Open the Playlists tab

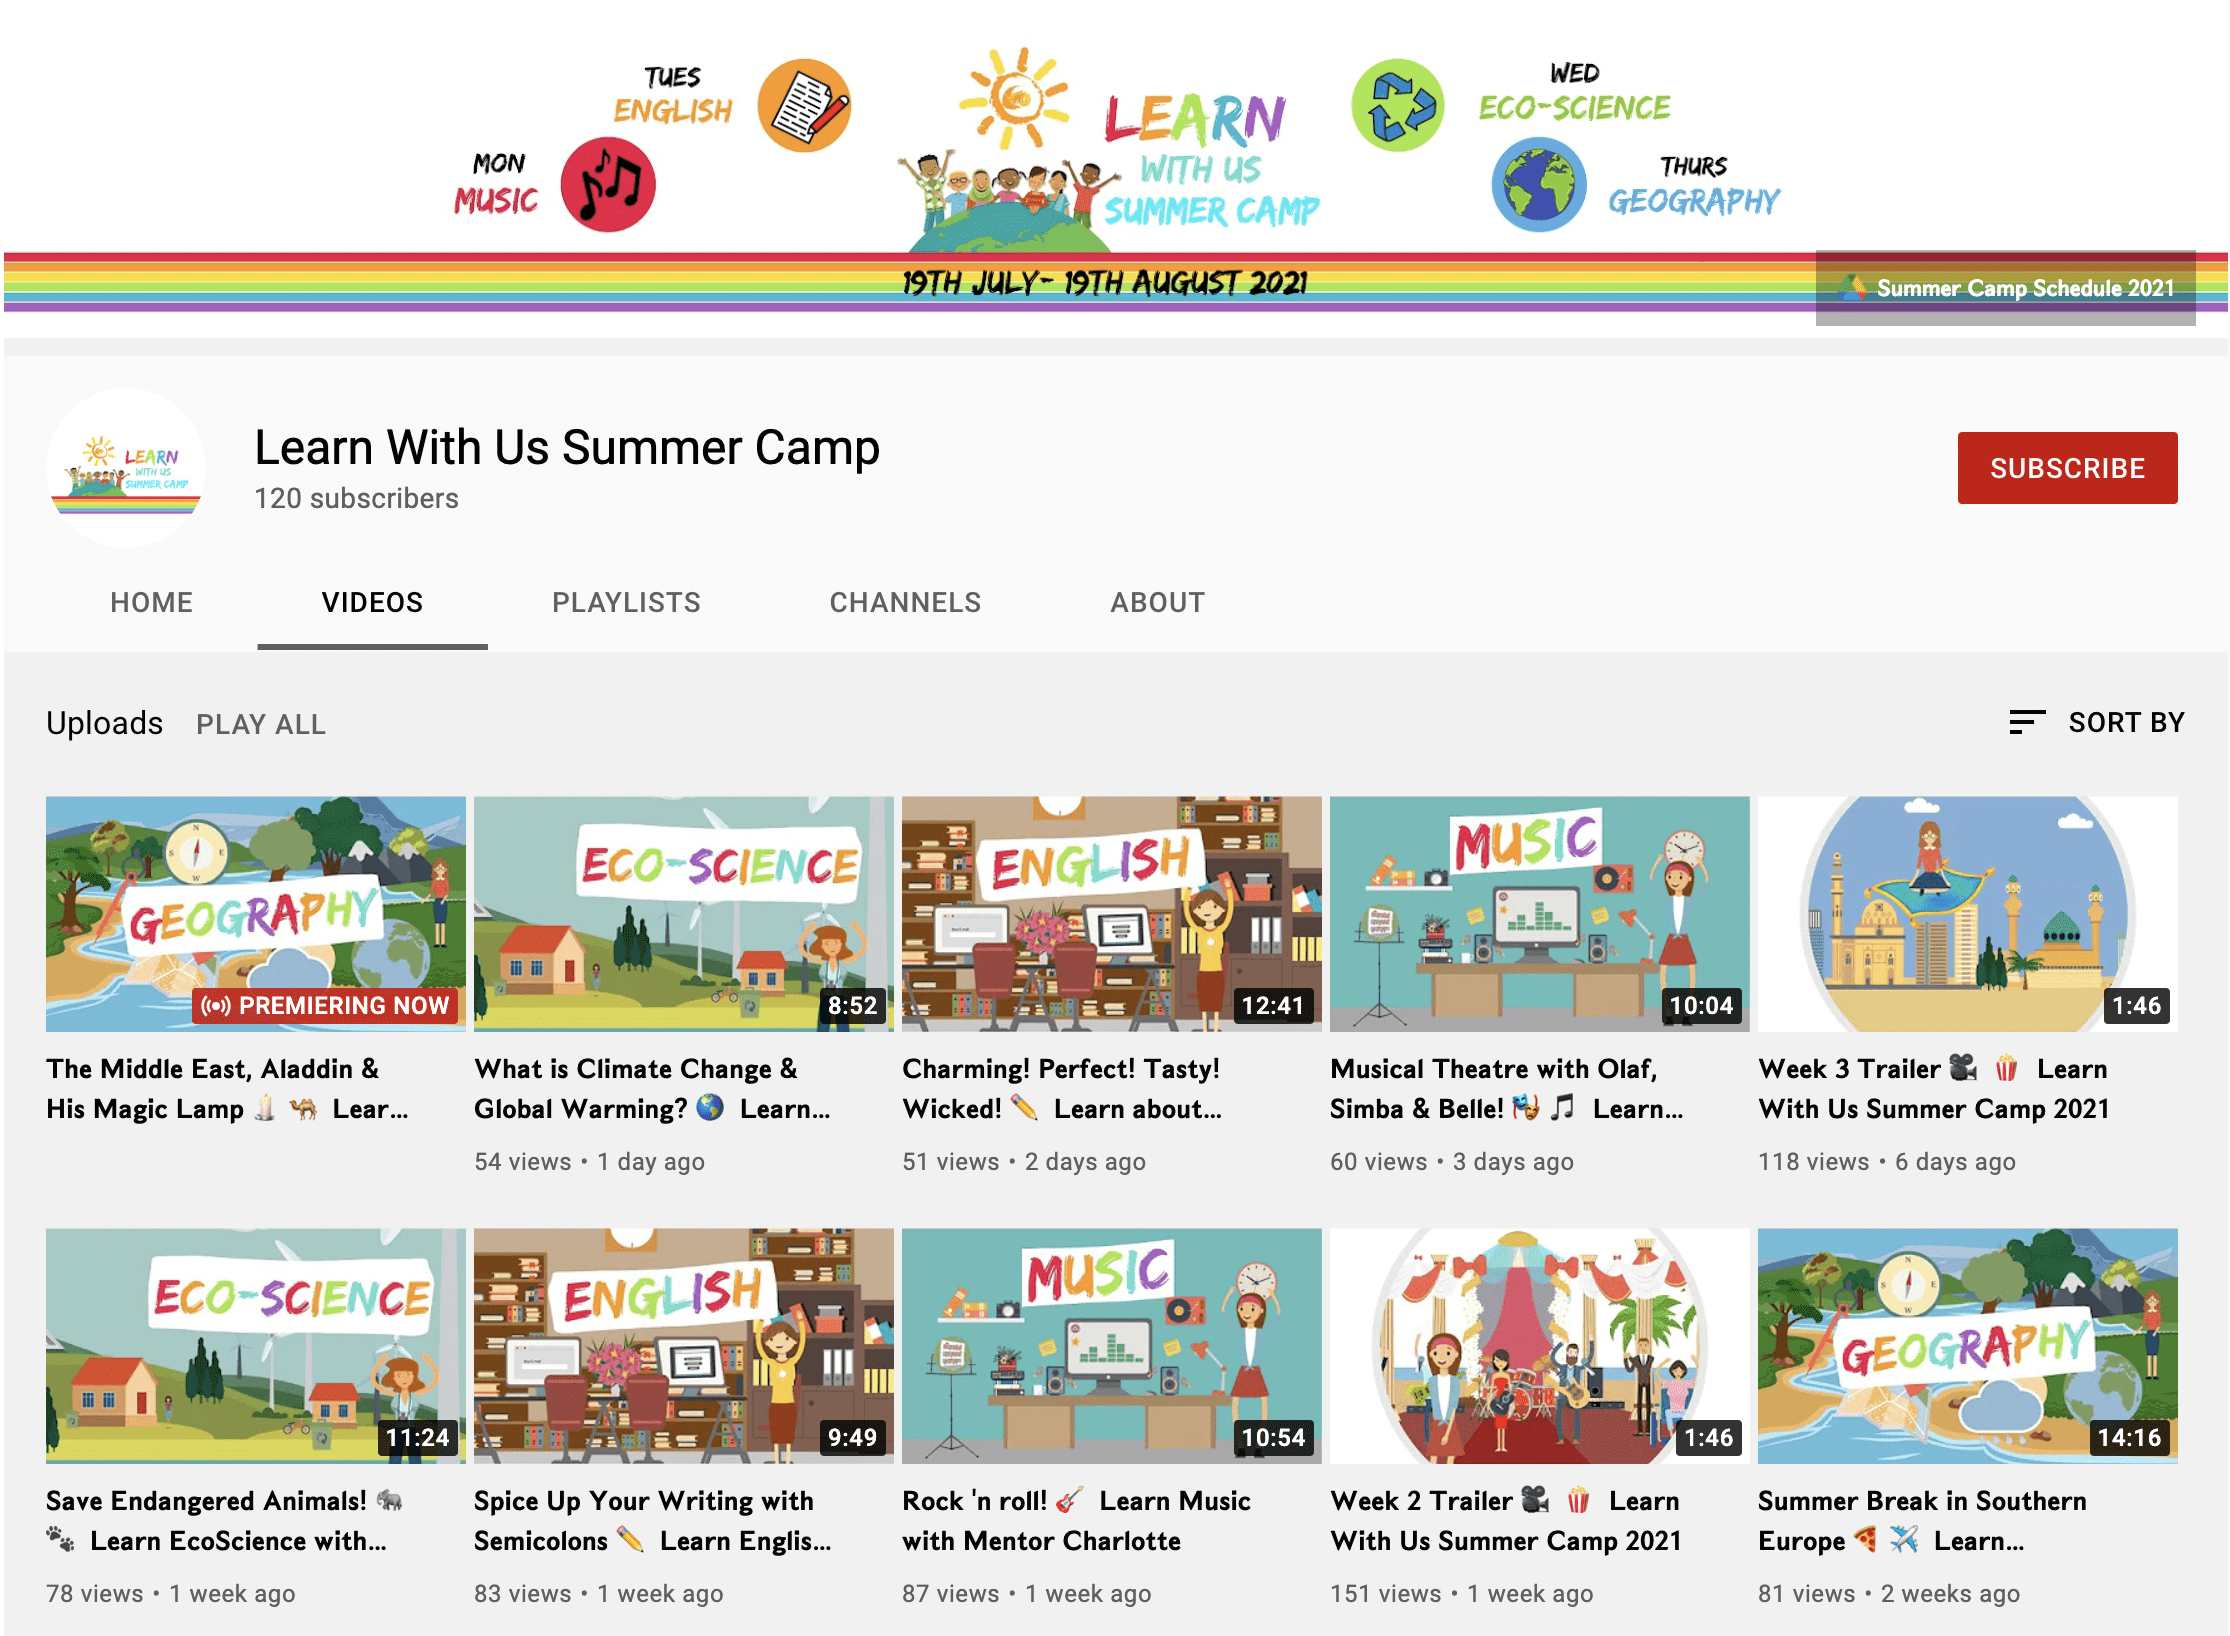point(626,602)
